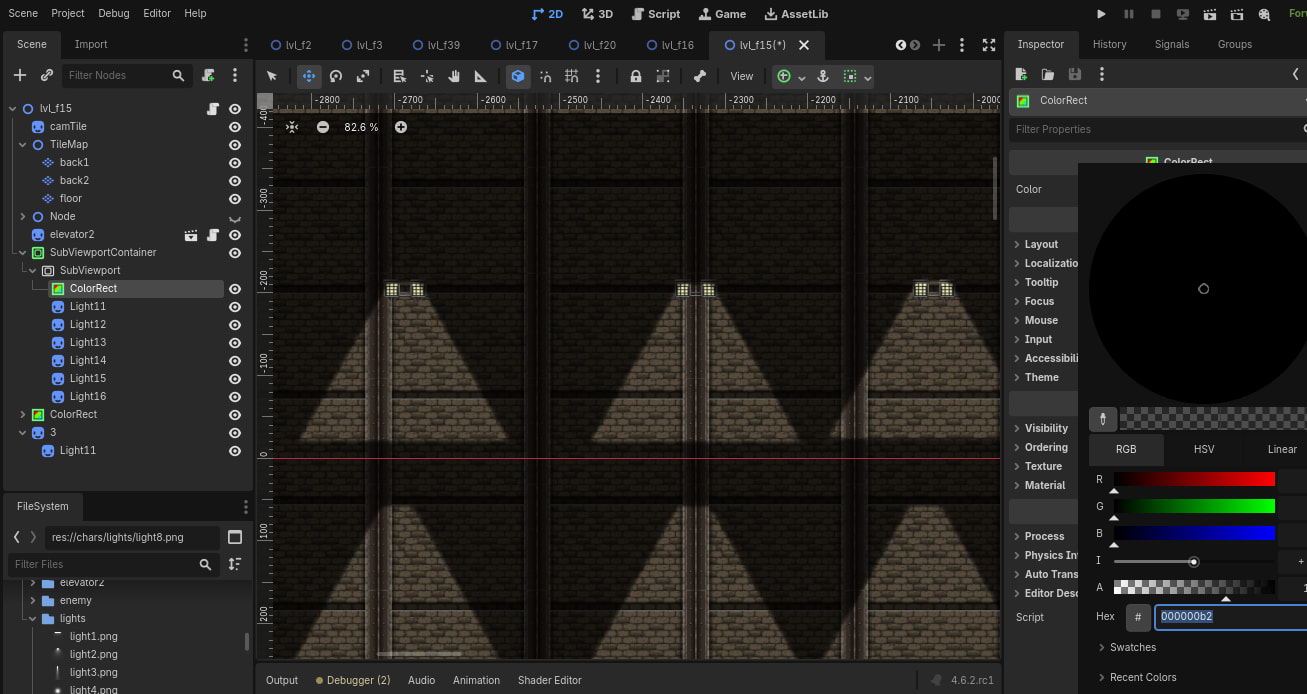Hide the camTile node

[235, 127]
